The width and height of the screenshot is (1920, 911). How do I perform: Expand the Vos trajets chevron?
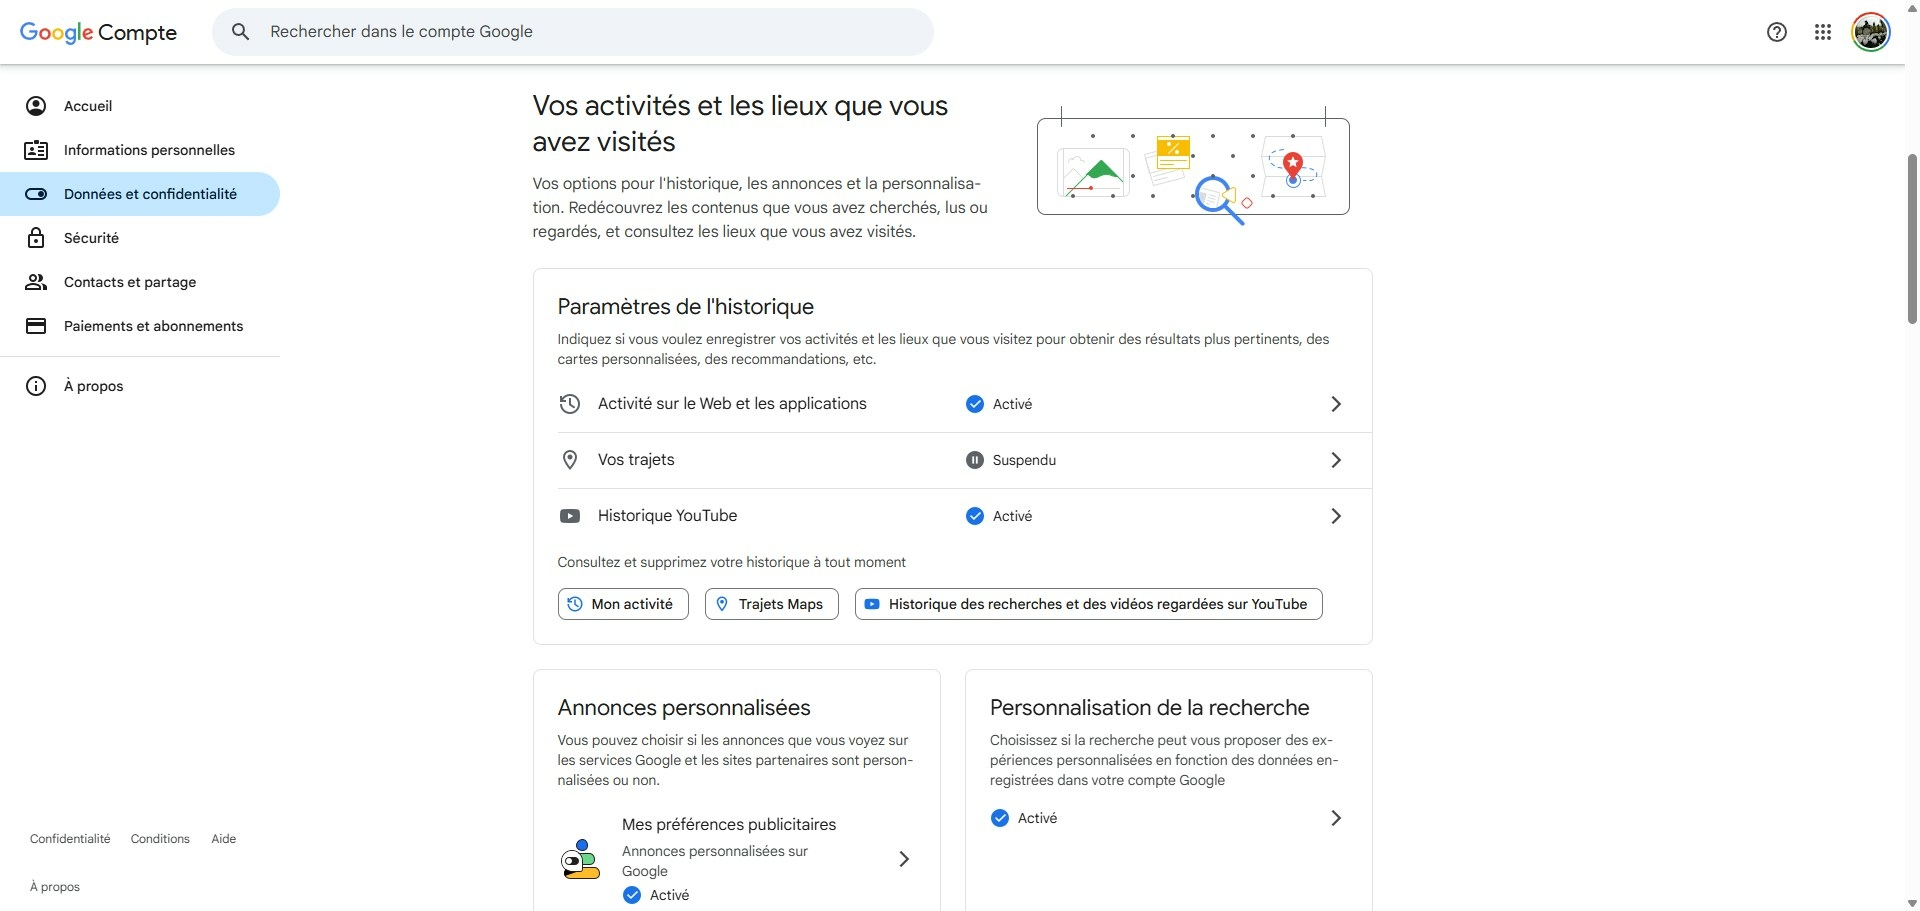[x=1336, y=460]
